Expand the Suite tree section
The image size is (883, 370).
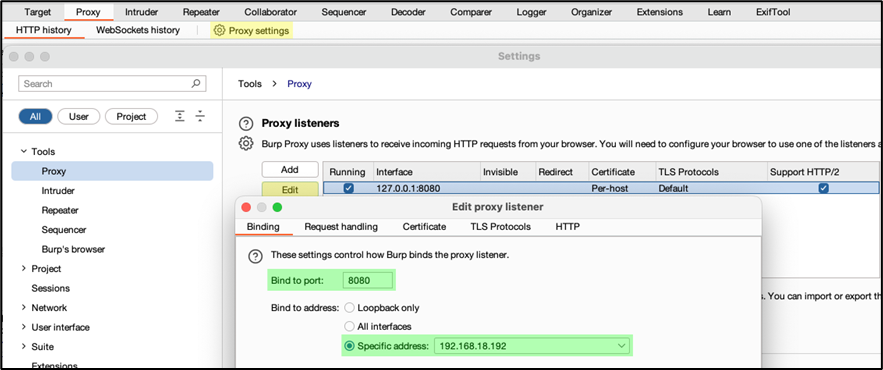24,346
